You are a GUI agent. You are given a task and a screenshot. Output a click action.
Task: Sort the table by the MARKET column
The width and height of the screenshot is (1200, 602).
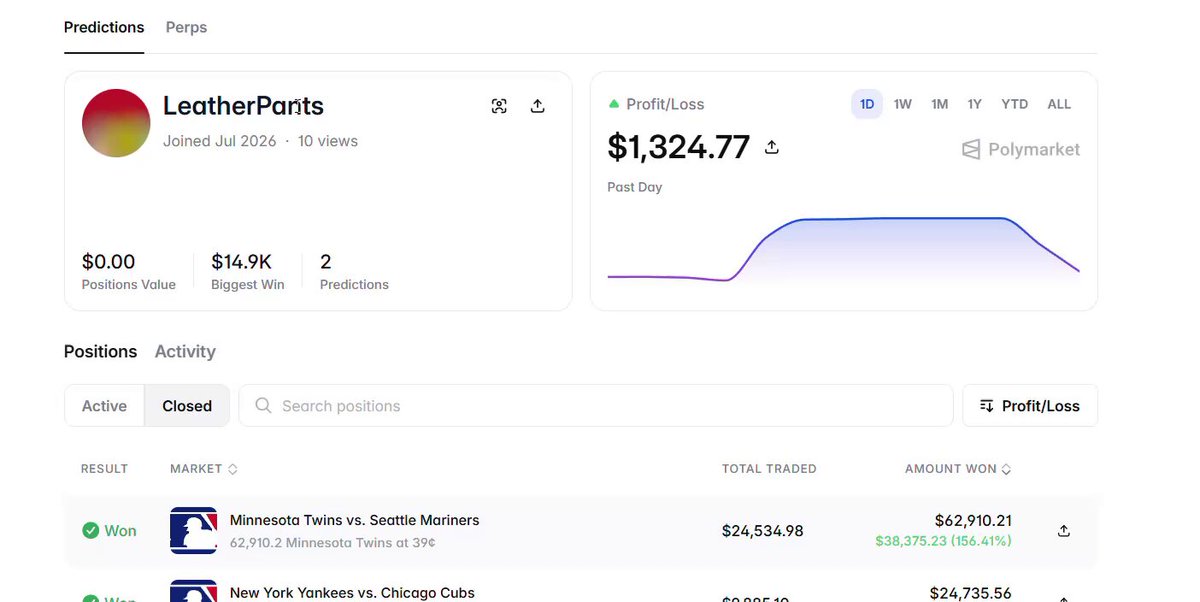204,469
